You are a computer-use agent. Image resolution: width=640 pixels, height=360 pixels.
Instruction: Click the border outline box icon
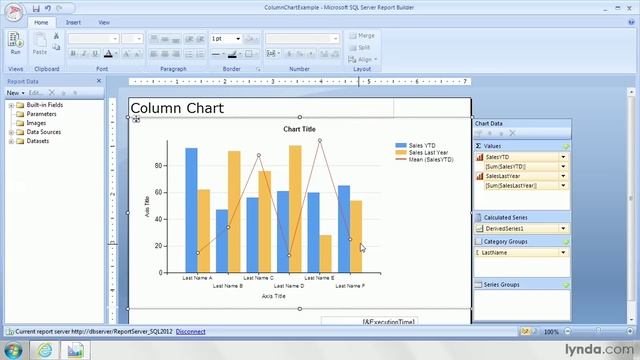[x=249, y=54]
